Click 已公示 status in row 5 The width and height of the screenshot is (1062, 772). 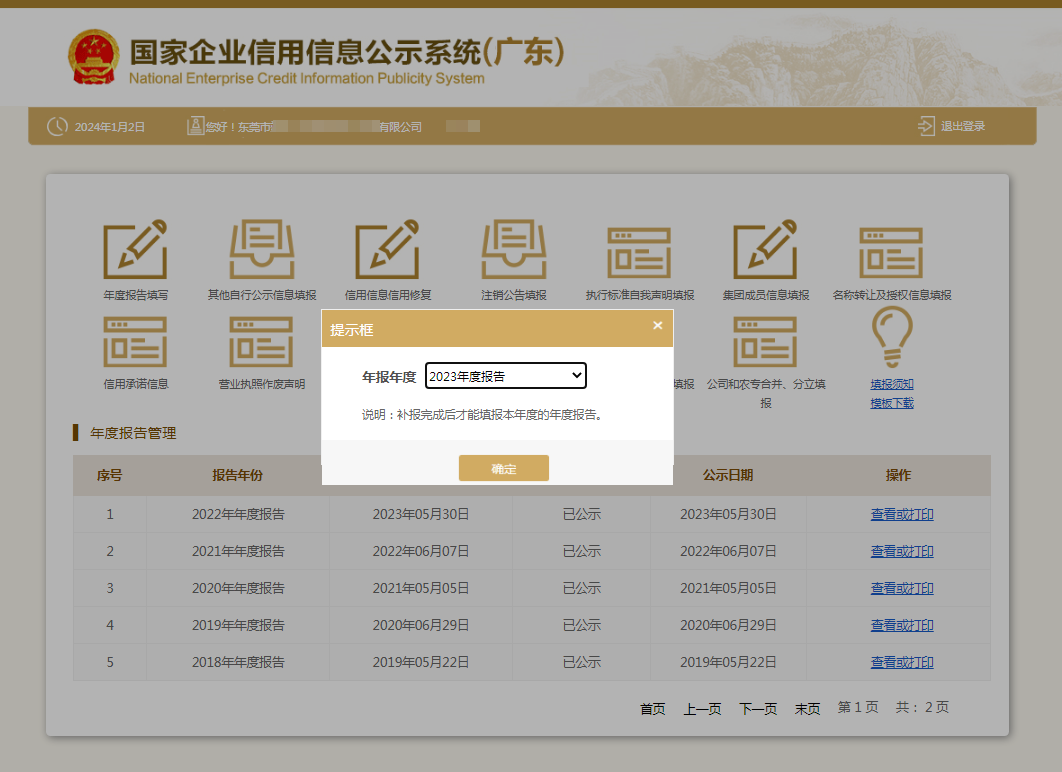582,662
